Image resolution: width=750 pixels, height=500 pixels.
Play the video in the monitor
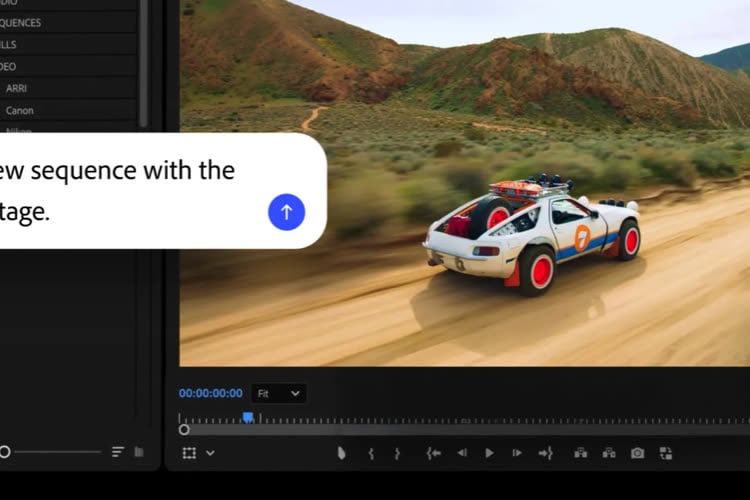coord(489,453)
